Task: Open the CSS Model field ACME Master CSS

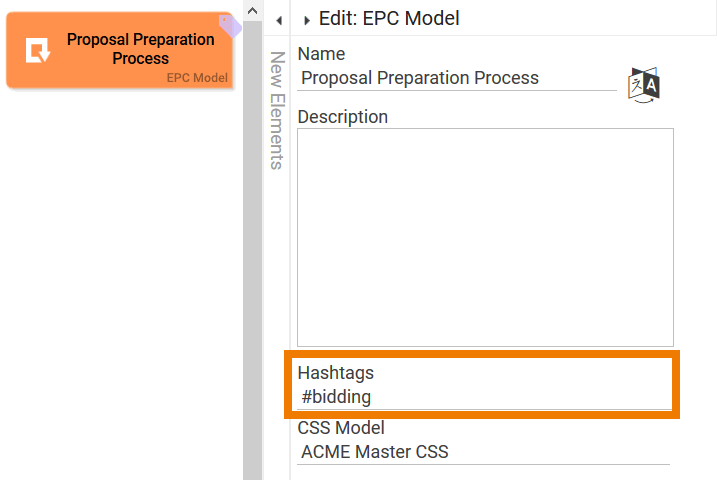Action: (483, 452)
